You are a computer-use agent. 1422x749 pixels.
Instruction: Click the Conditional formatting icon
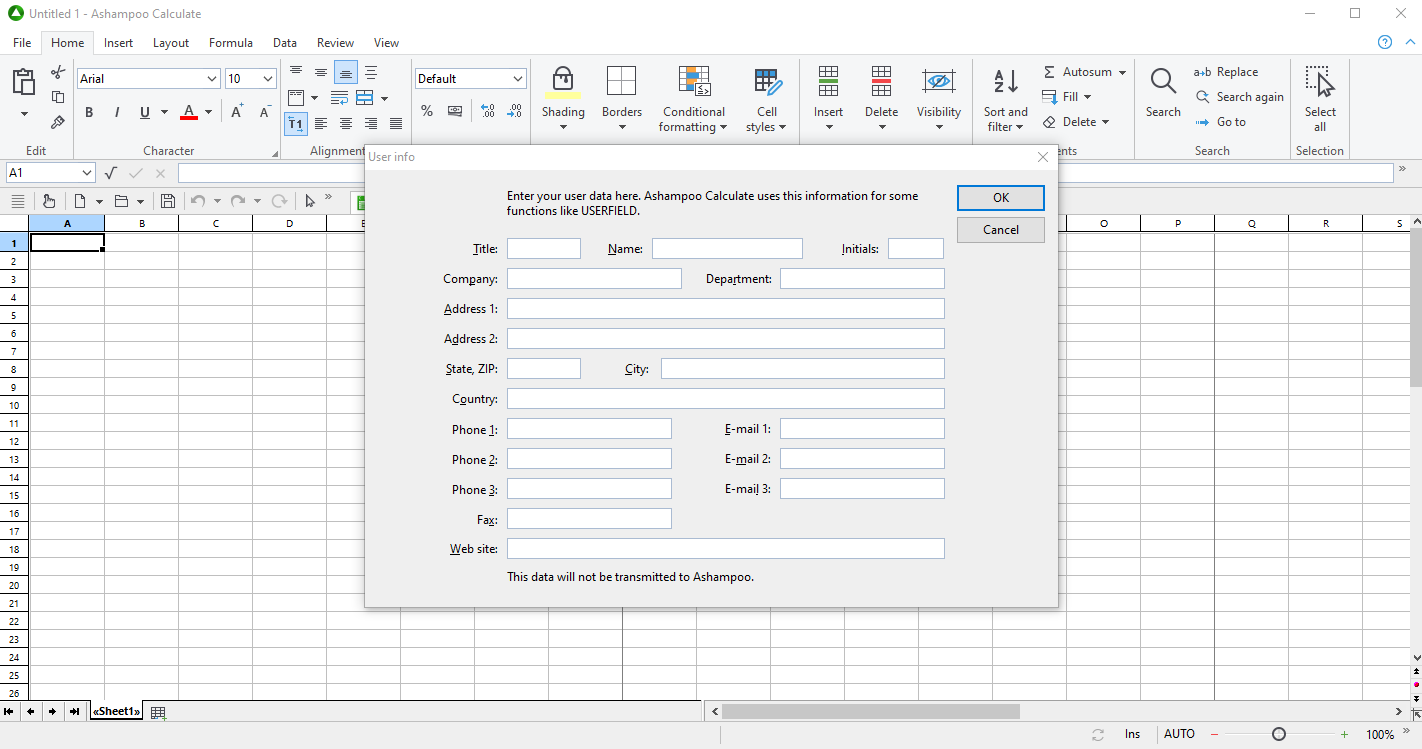(x=693, y=81)
